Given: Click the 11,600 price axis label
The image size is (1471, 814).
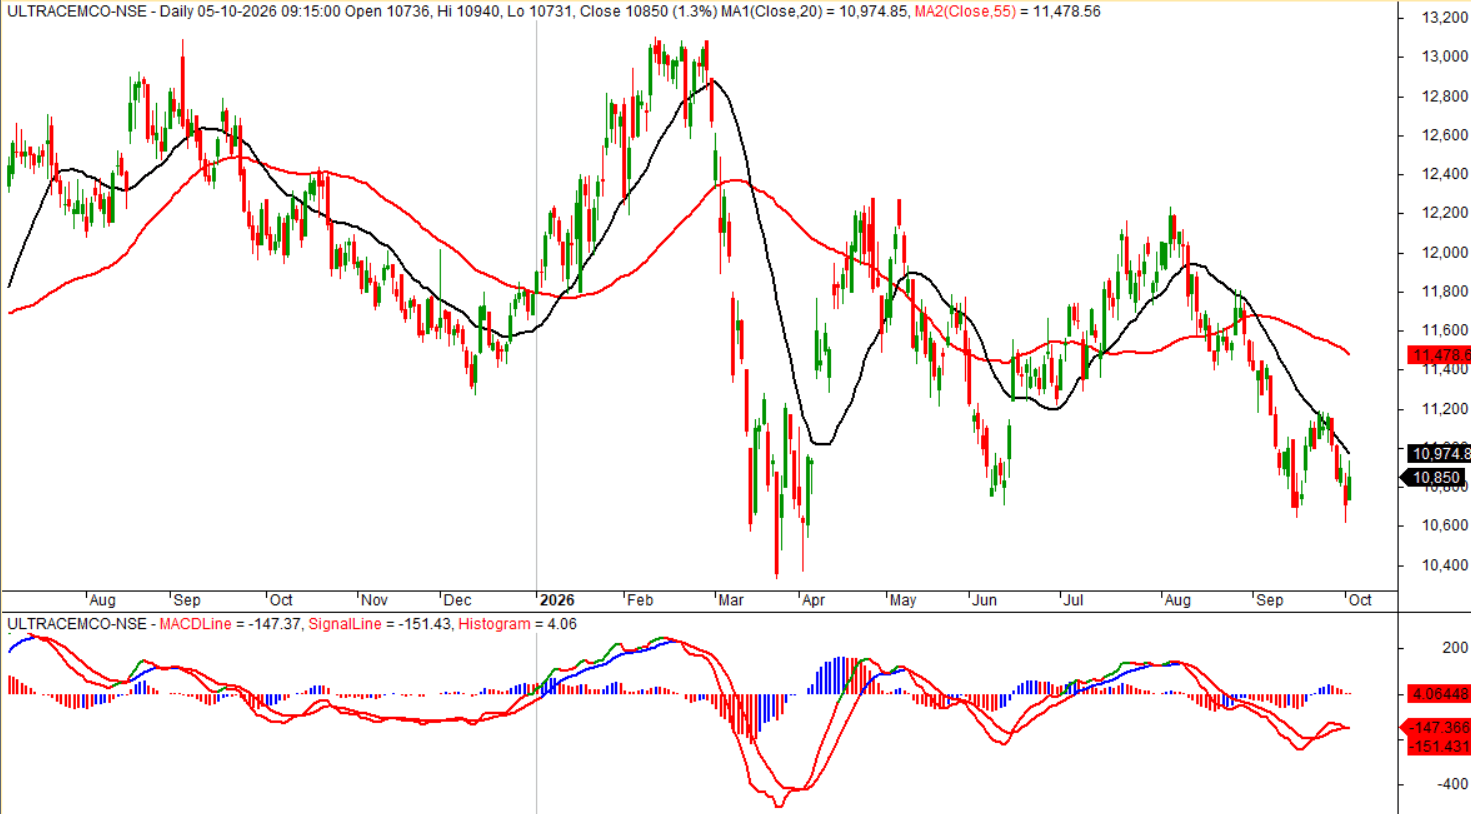Looking at the screenshot, I should click(1445, 331).
